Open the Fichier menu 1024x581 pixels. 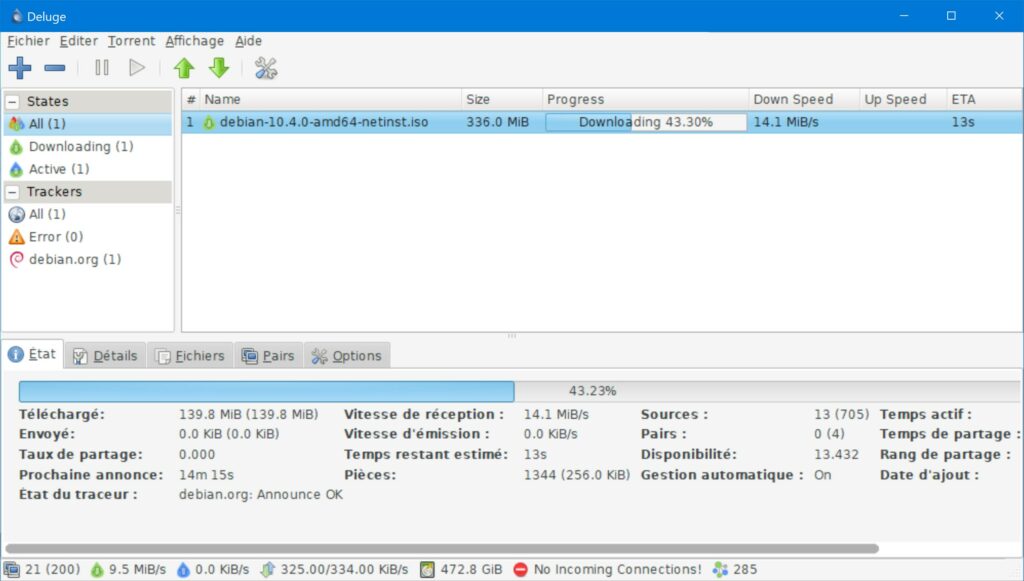(x=28, y=41)
